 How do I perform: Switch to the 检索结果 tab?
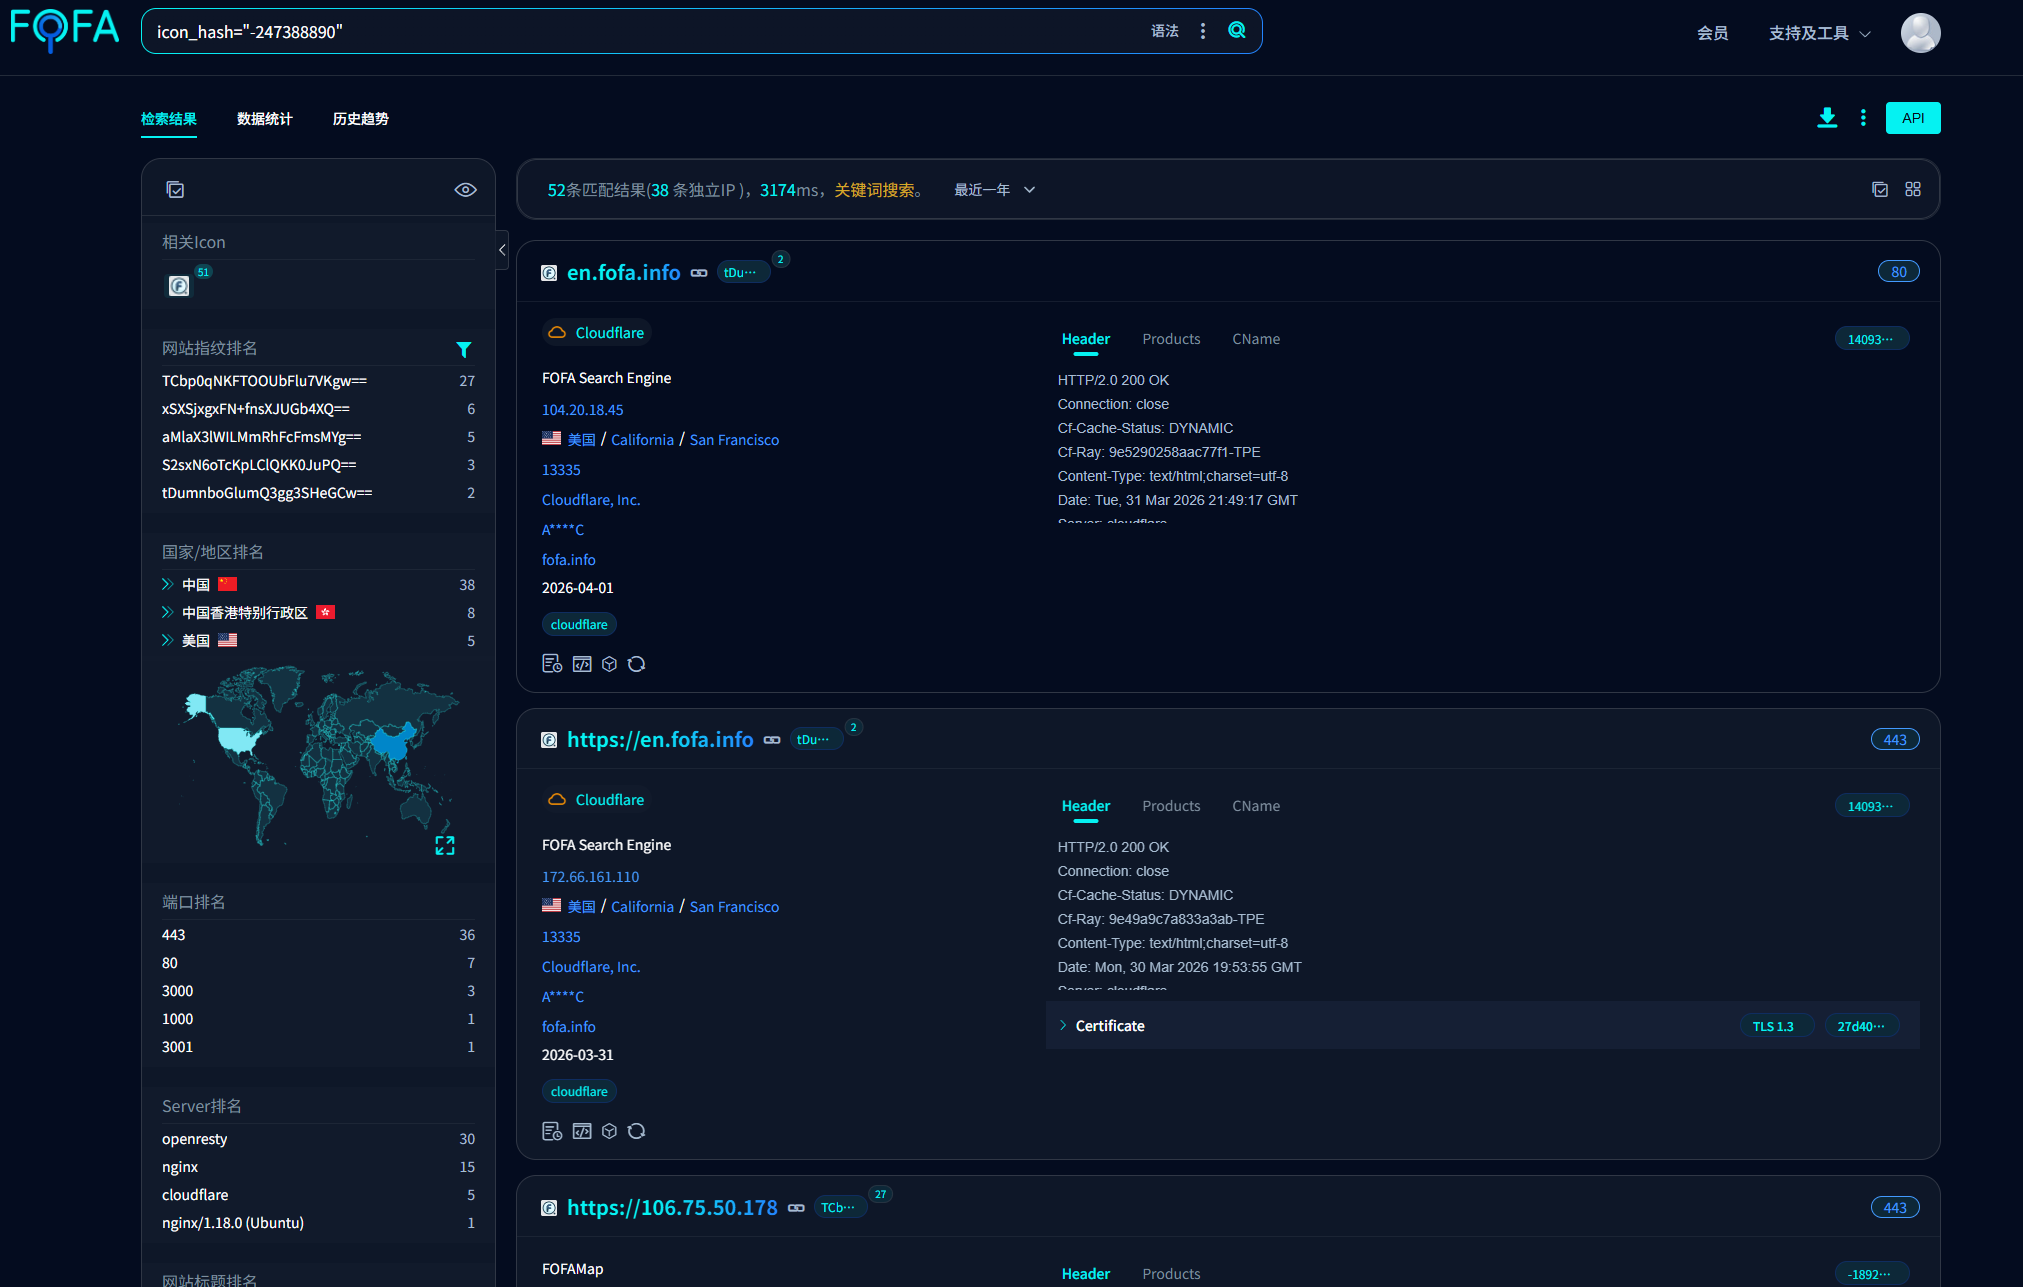[x=169, y=119]
